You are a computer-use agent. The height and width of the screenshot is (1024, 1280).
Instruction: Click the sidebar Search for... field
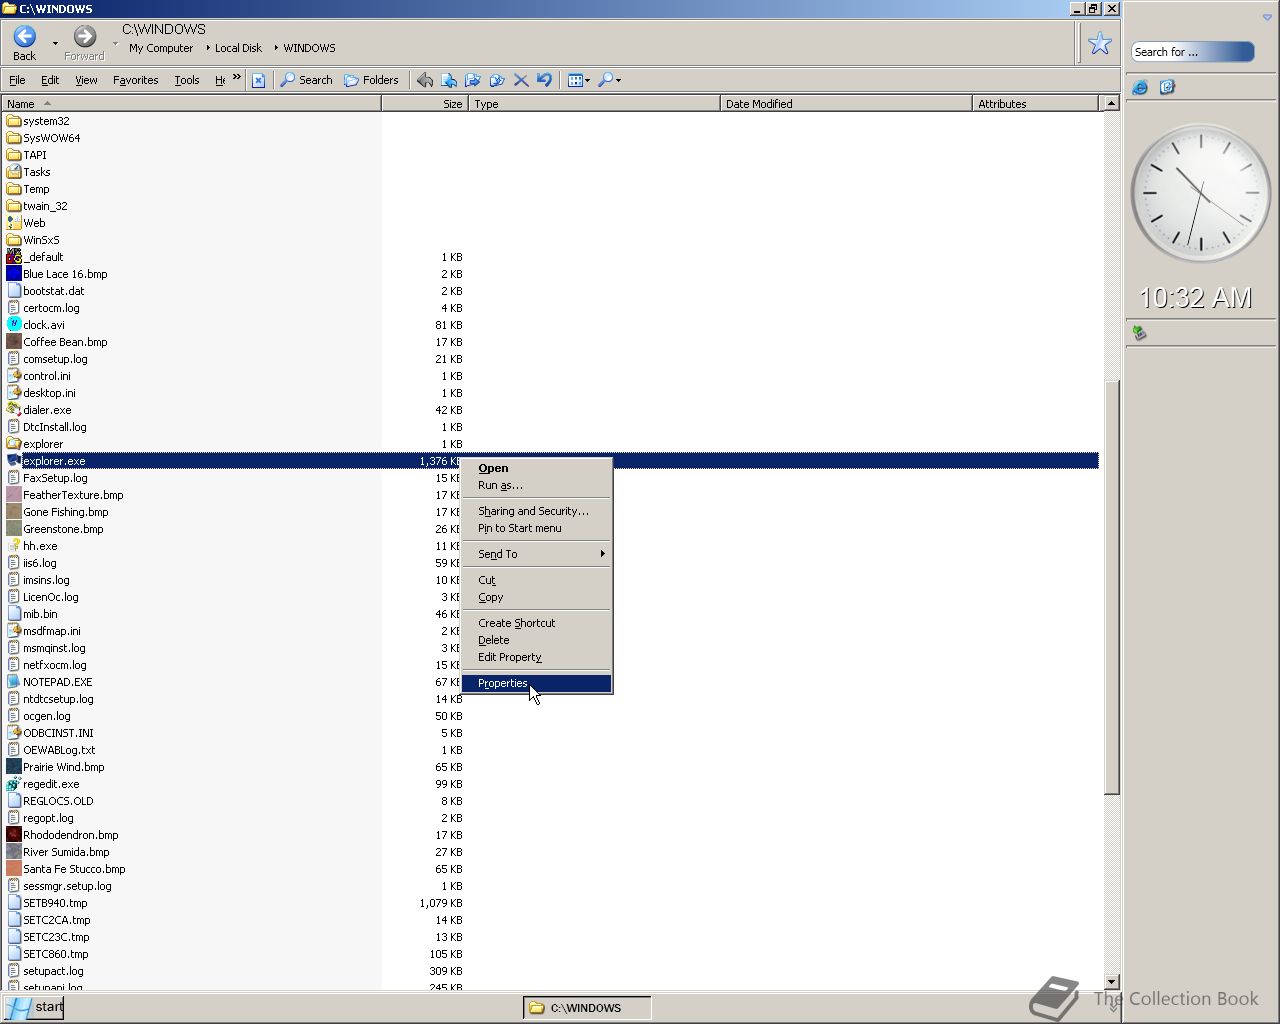click(1192, 52)
